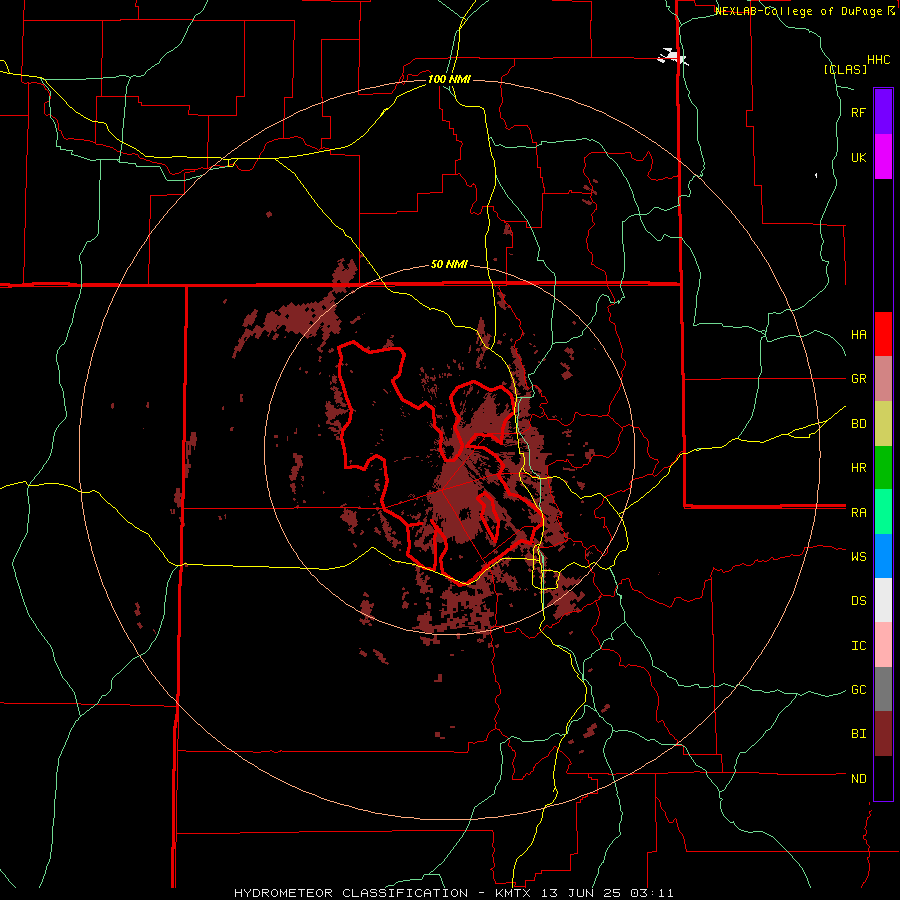Click the [CLAS] units label
This screenshot has width=900, height=900.
pos(845,69)
